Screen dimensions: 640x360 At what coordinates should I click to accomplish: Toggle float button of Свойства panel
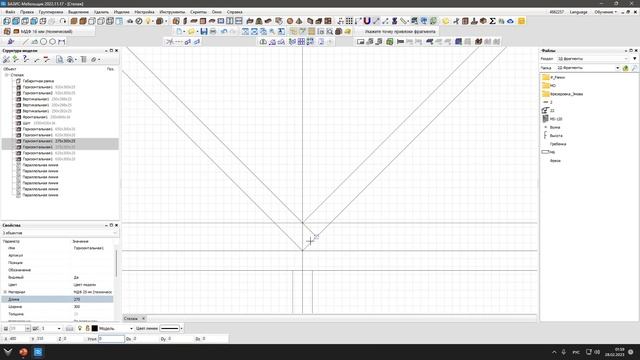(x=111, y=225)
